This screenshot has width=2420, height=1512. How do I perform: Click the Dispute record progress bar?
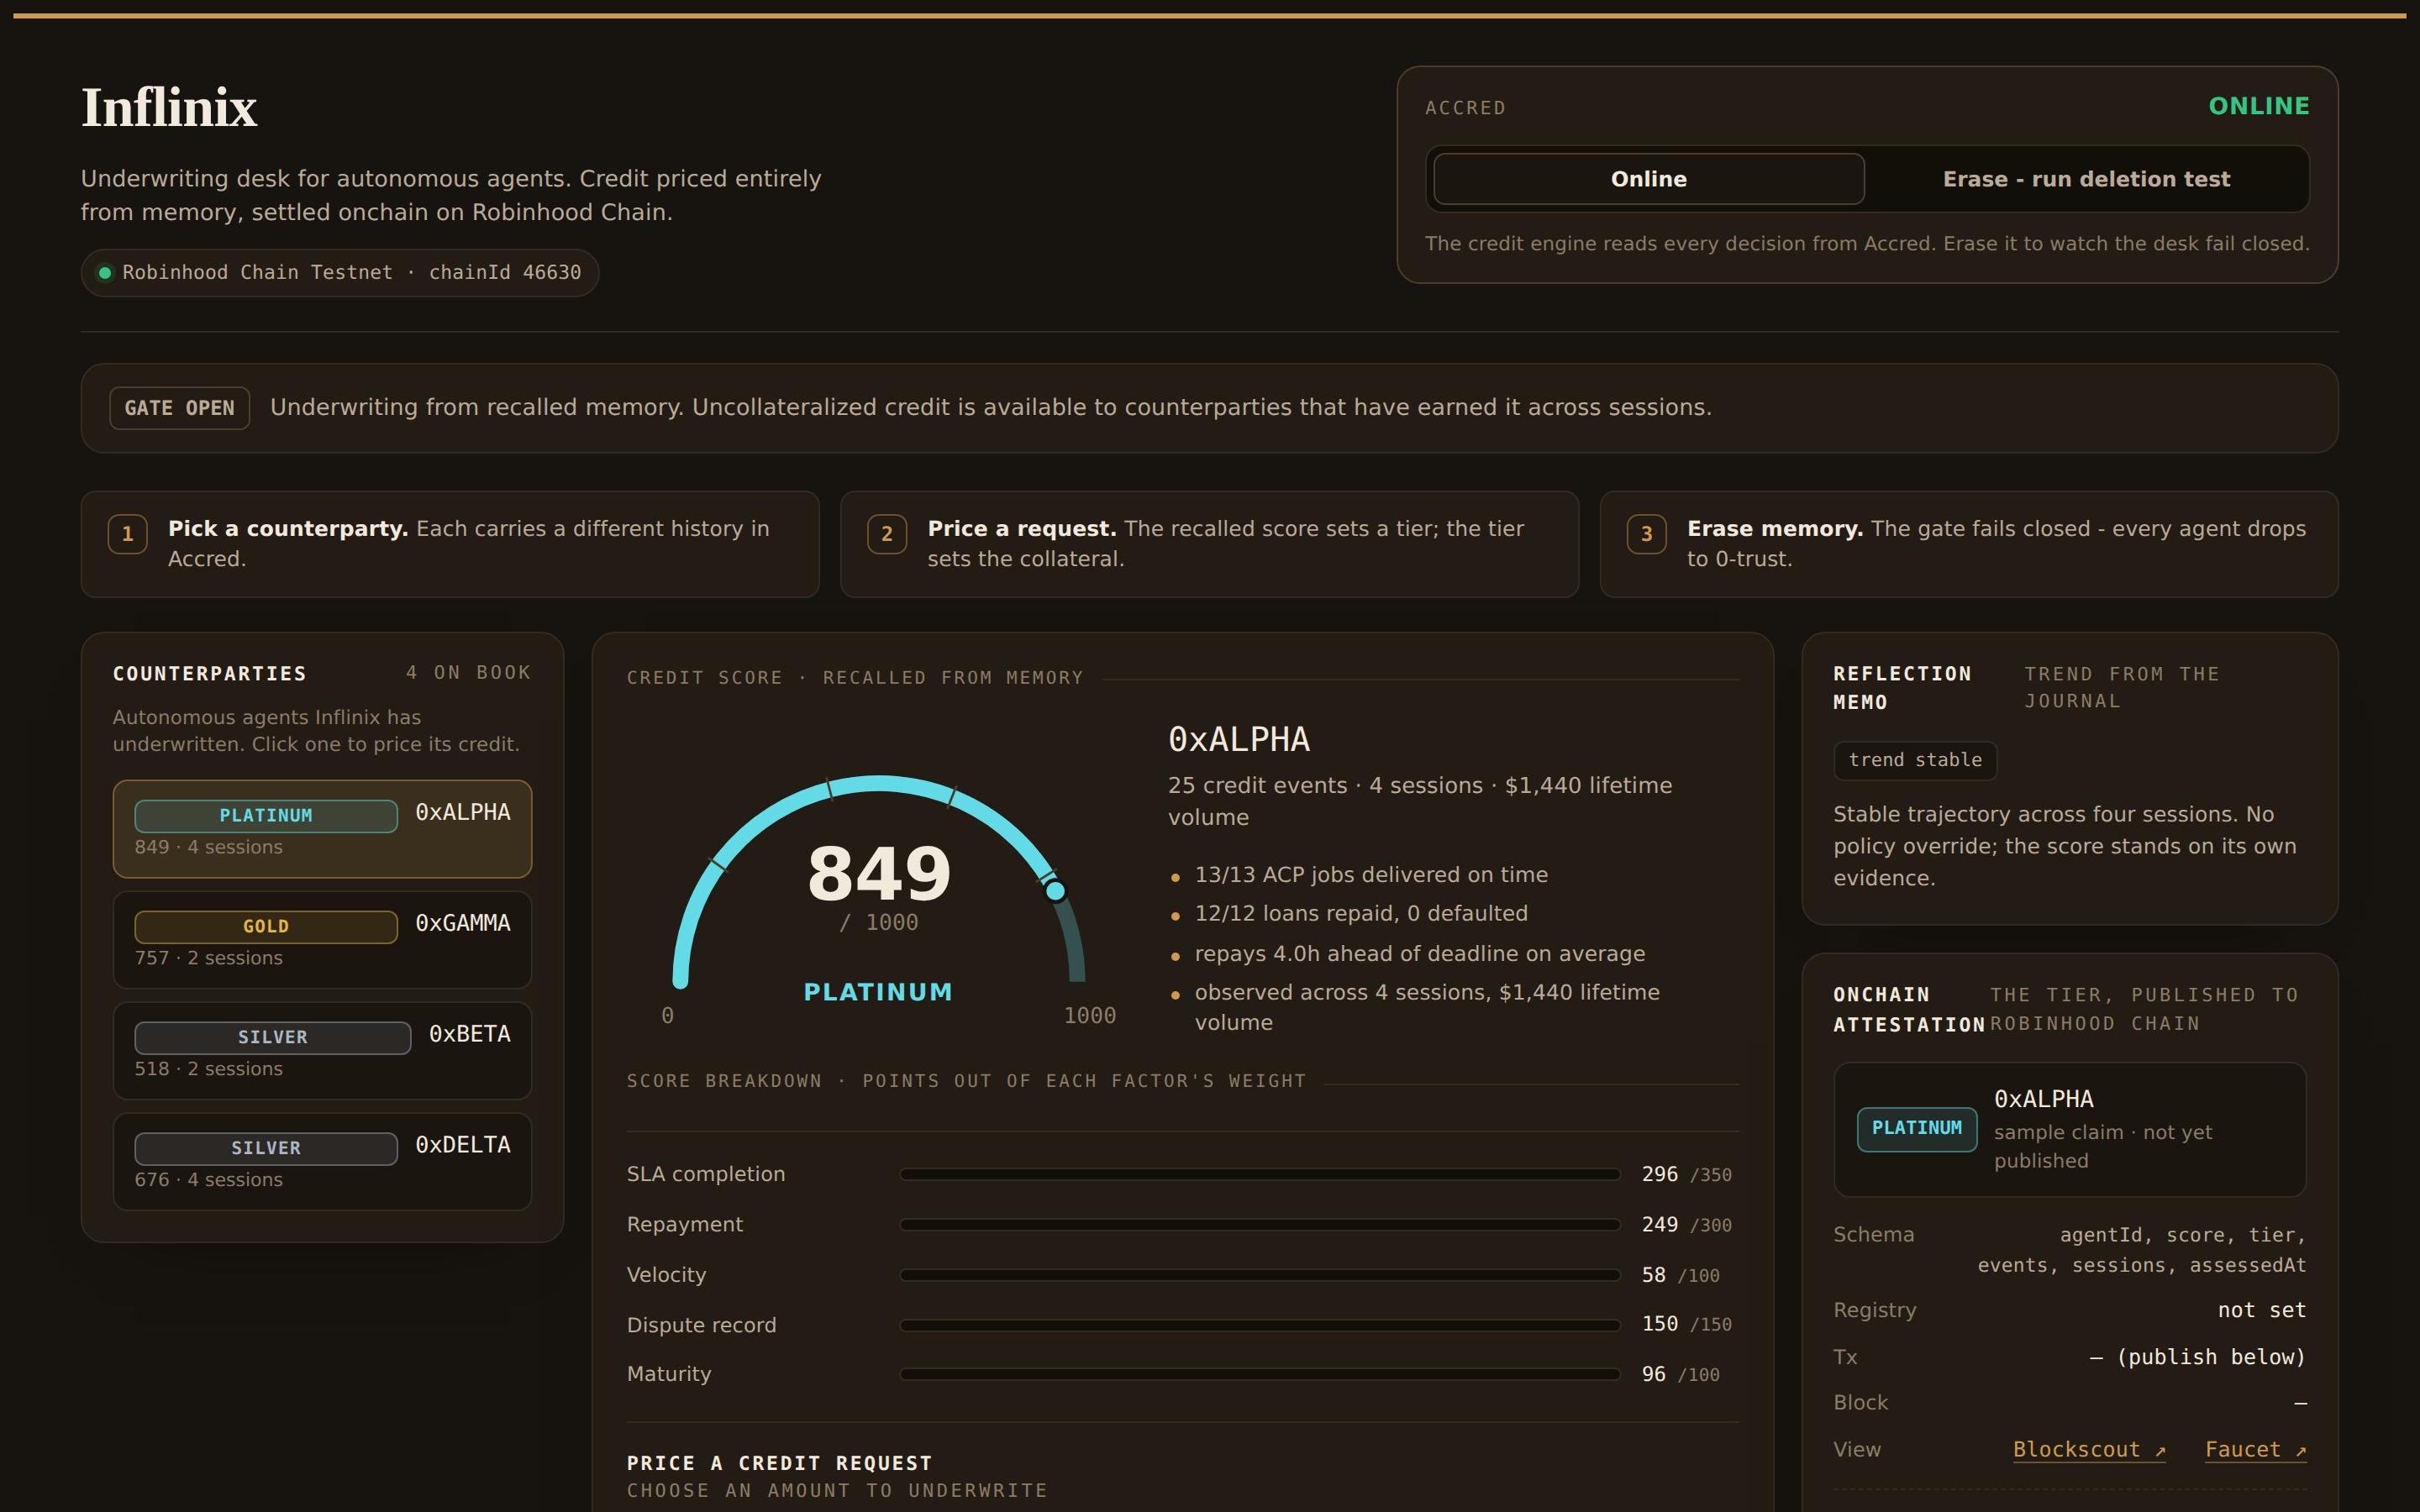click(x=1259, y=1325)
